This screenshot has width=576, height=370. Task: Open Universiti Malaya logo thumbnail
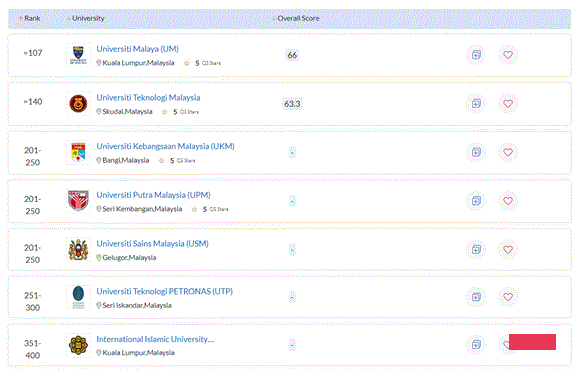[x=78, y=55]
